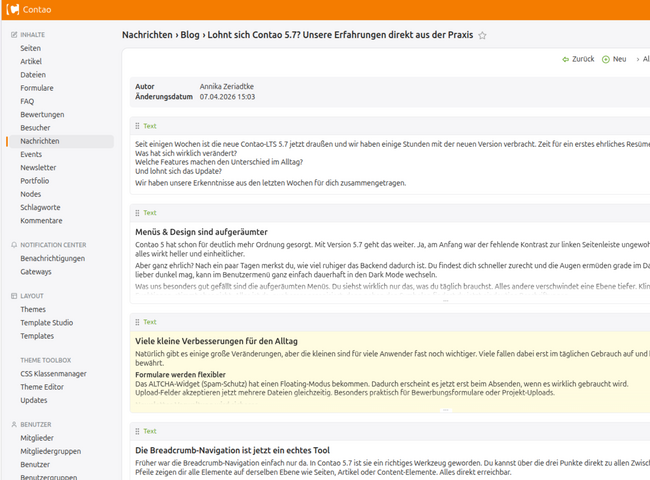
Task: Open Bewertungen module
Action: point(42,114)
